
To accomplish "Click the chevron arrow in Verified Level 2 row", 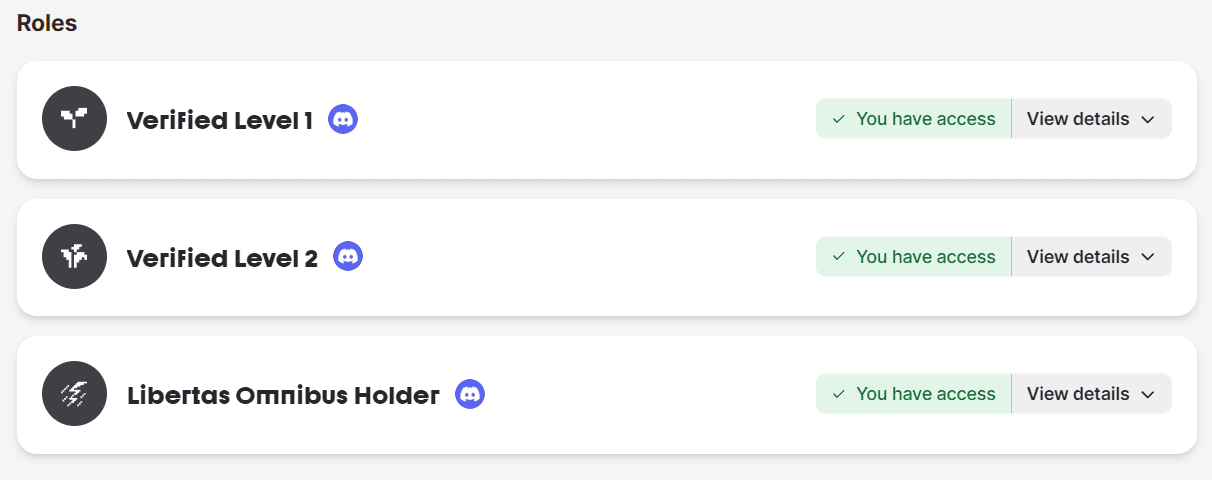I will point(1148,258).
